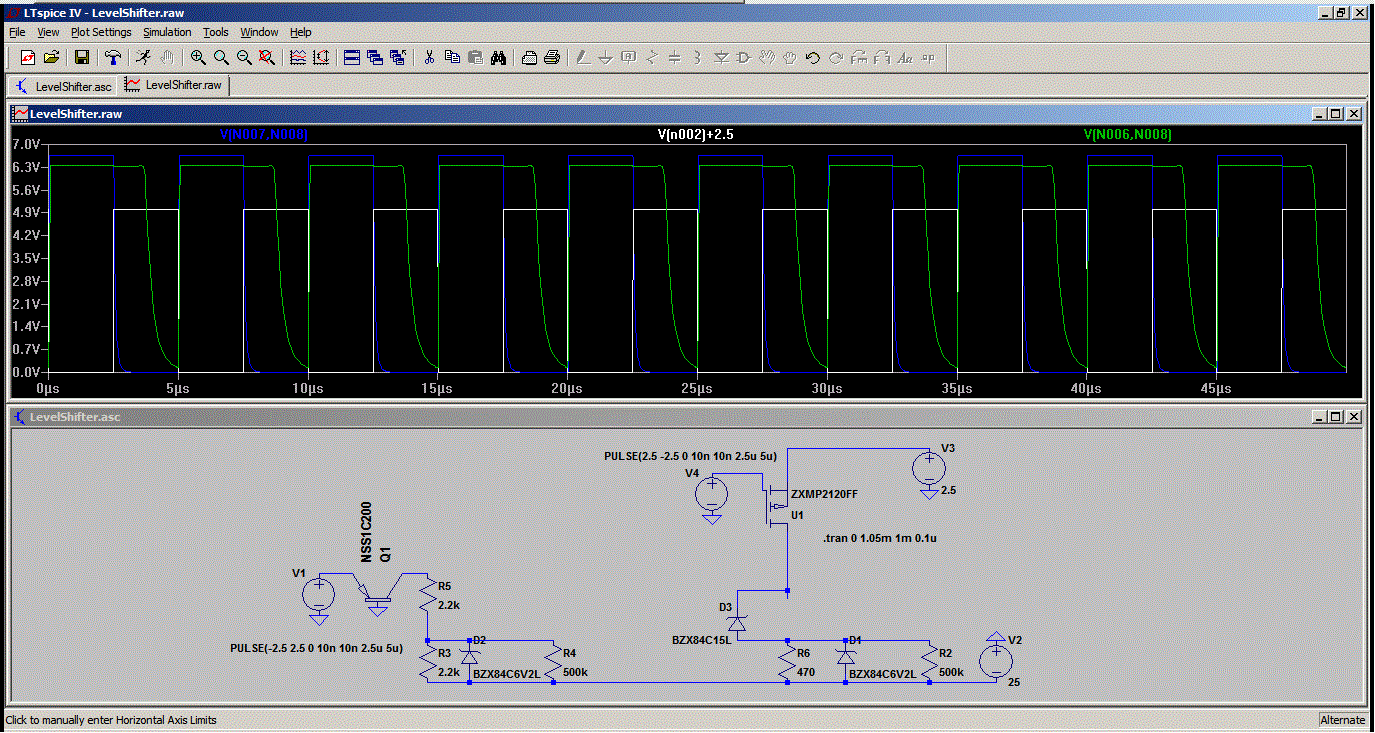Click resistor R4 500k value
1375x733 pixels.
575,672
